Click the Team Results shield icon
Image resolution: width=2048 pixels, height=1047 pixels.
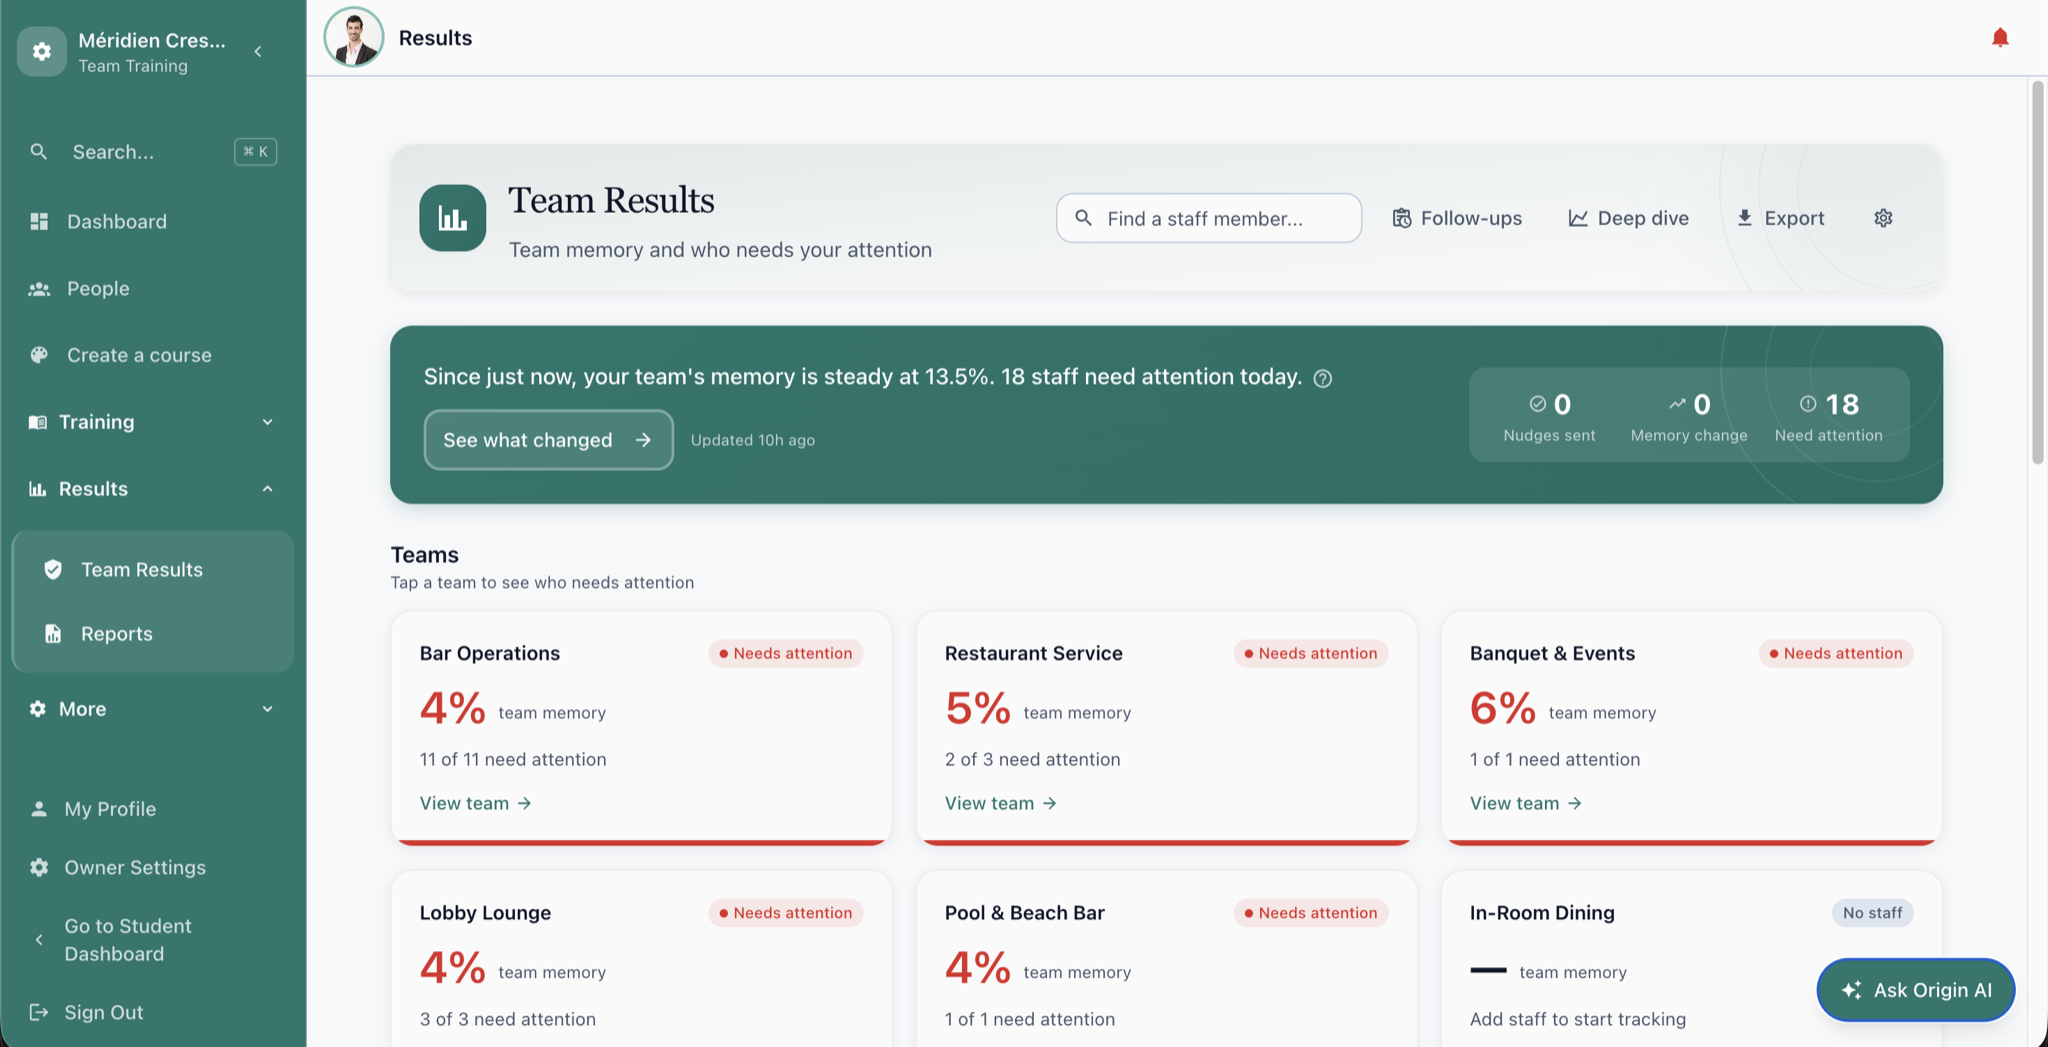(53, 569)
